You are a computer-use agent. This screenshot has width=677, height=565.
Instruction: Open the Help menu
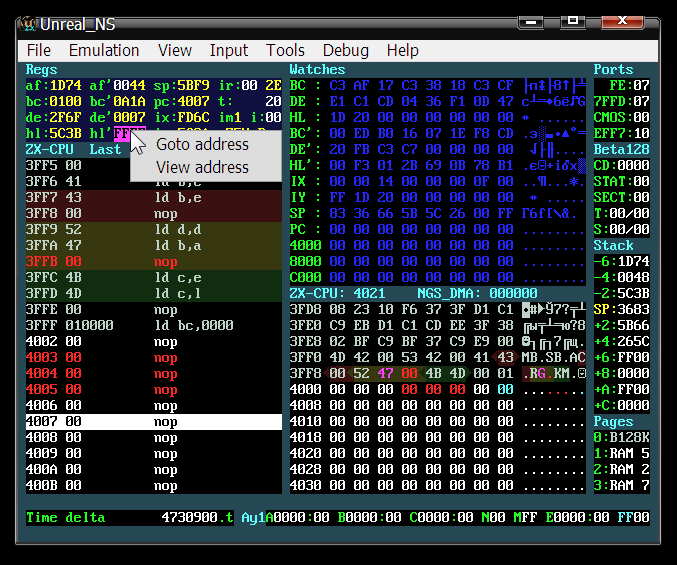pos(402,51)
